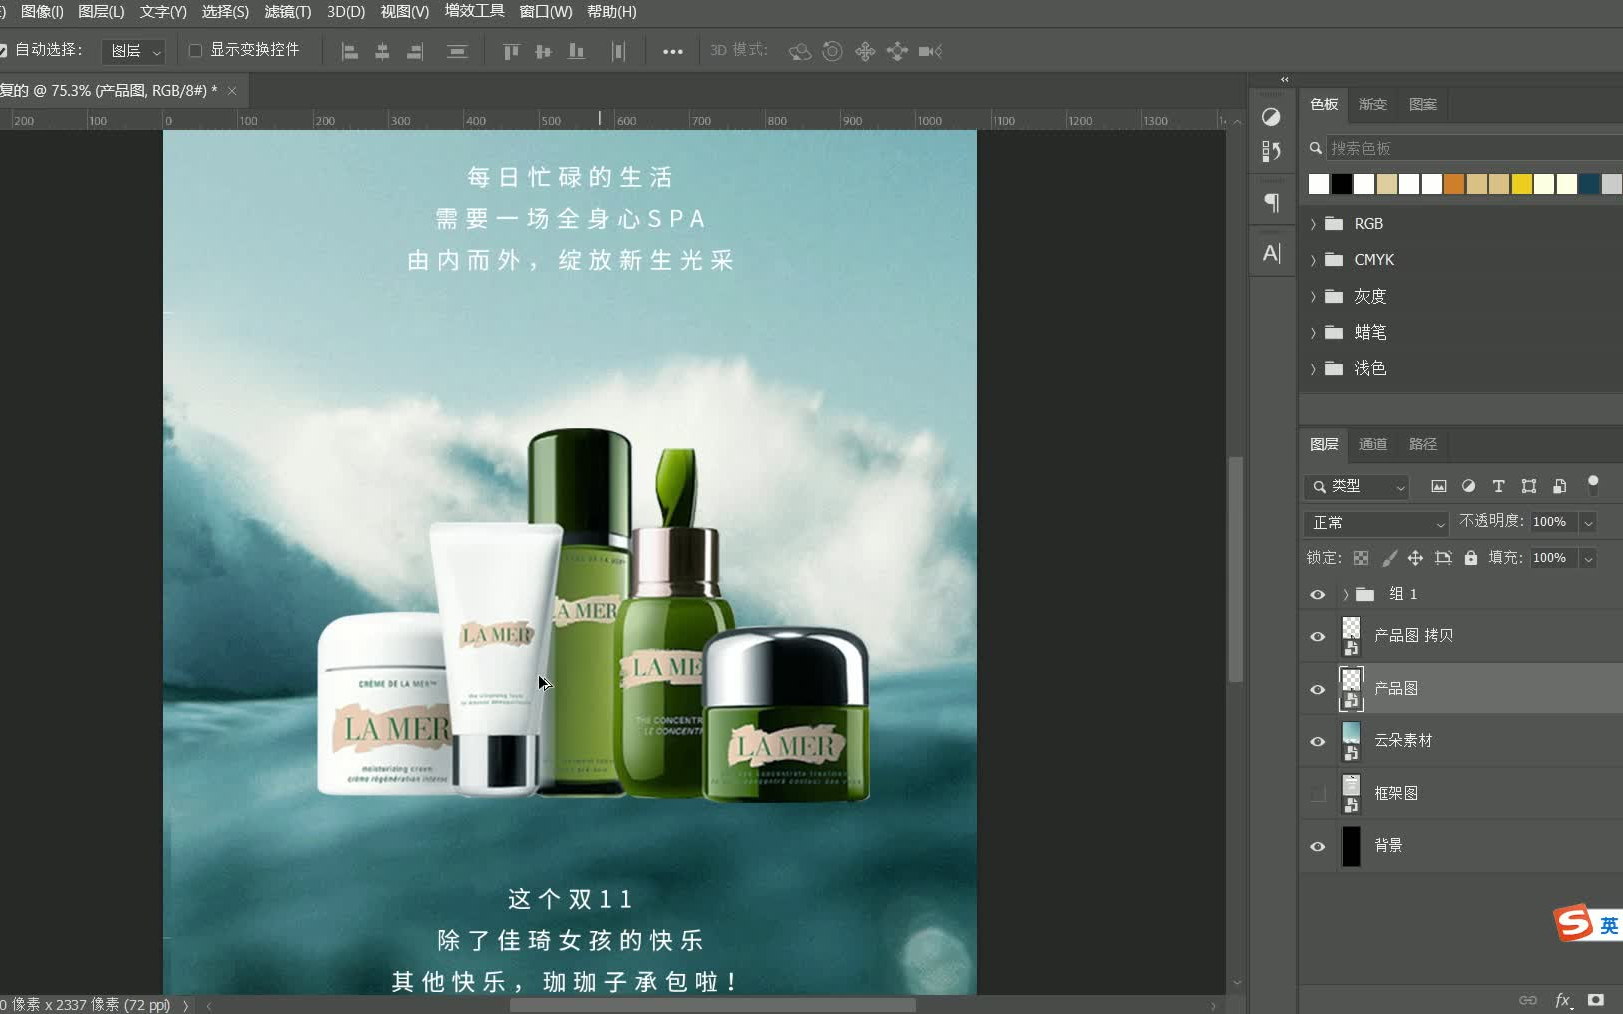Filter layers by adjustment layers icon
This screenshot has height=1014, width=1623.
point(1468,486)
